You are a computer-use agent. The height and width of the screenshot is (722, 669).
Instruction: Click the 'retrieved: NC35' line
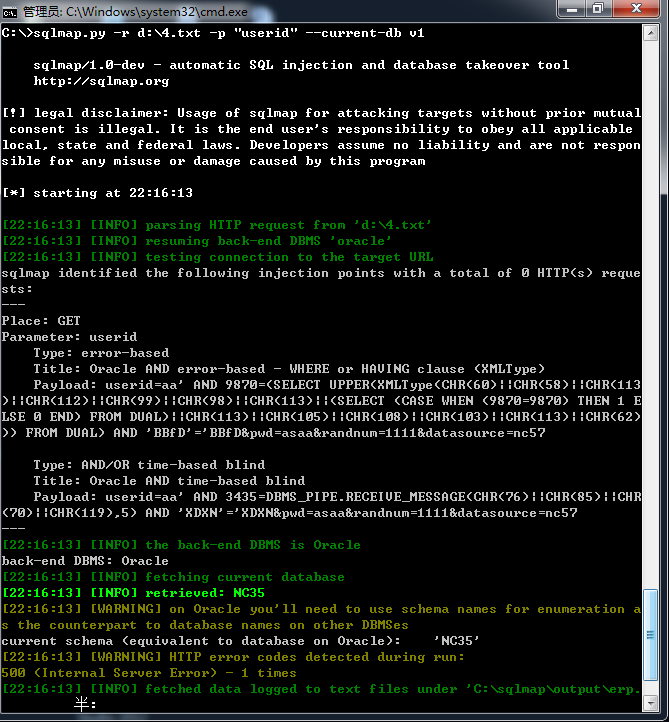pos(134,593)
